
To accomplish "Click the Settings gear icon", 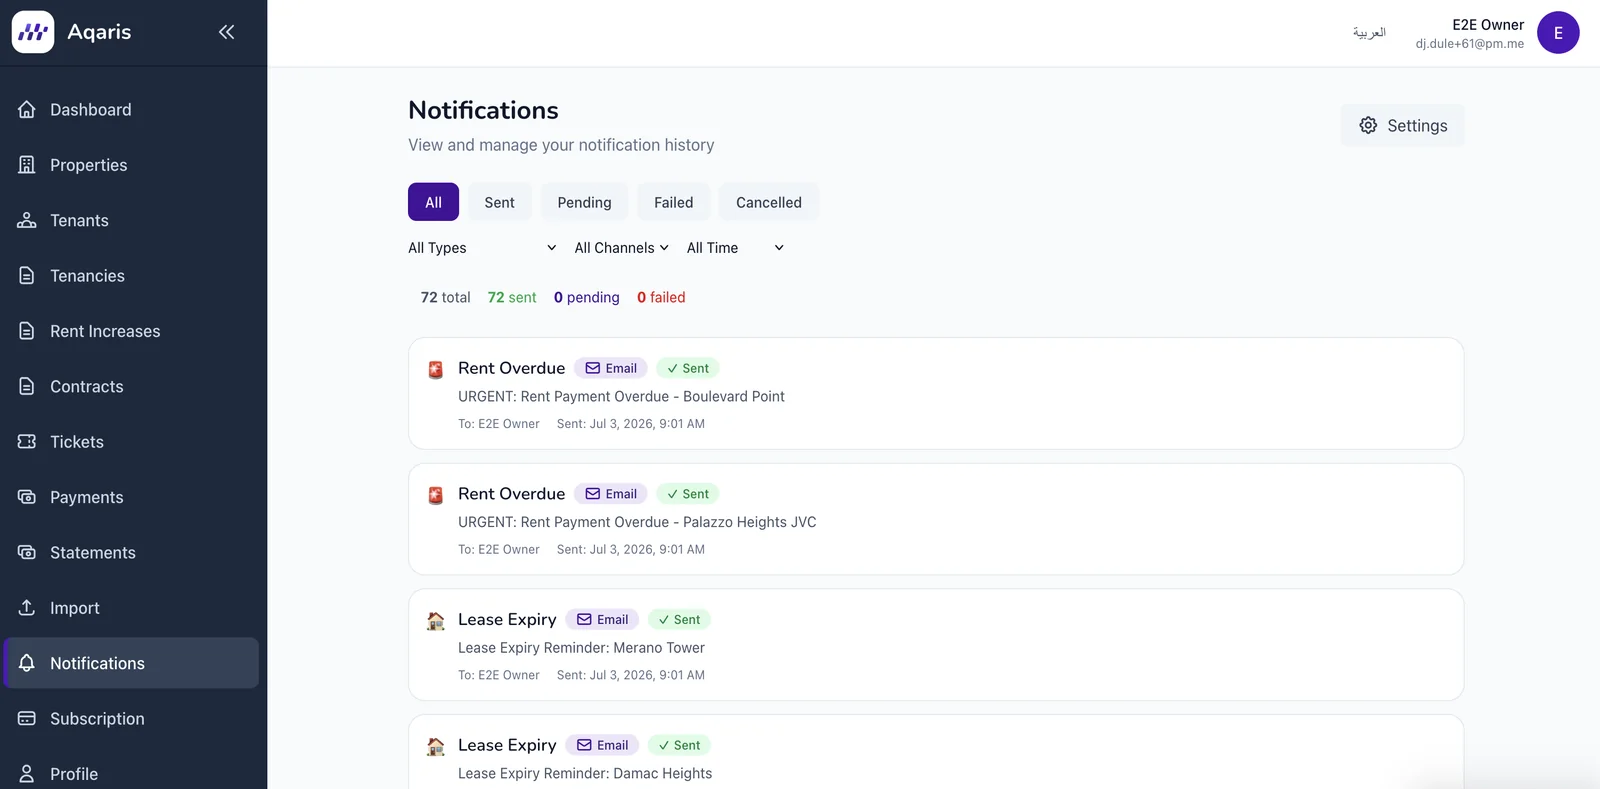I will coord(1368,125).
